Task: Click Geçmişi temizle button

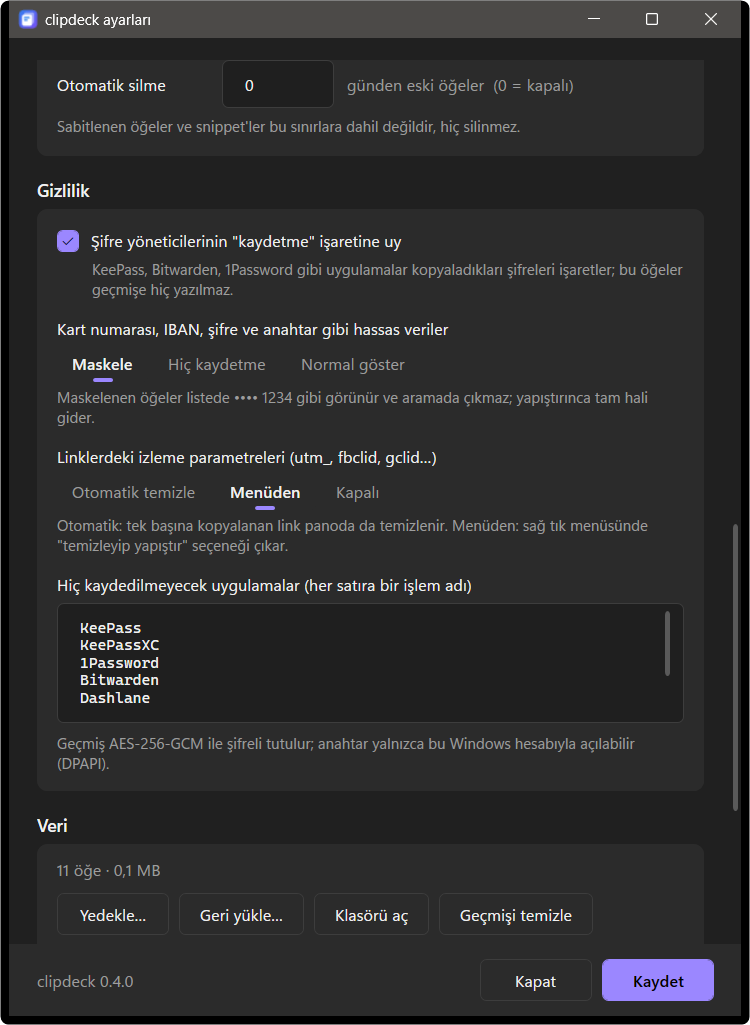Action: (515, 915)
